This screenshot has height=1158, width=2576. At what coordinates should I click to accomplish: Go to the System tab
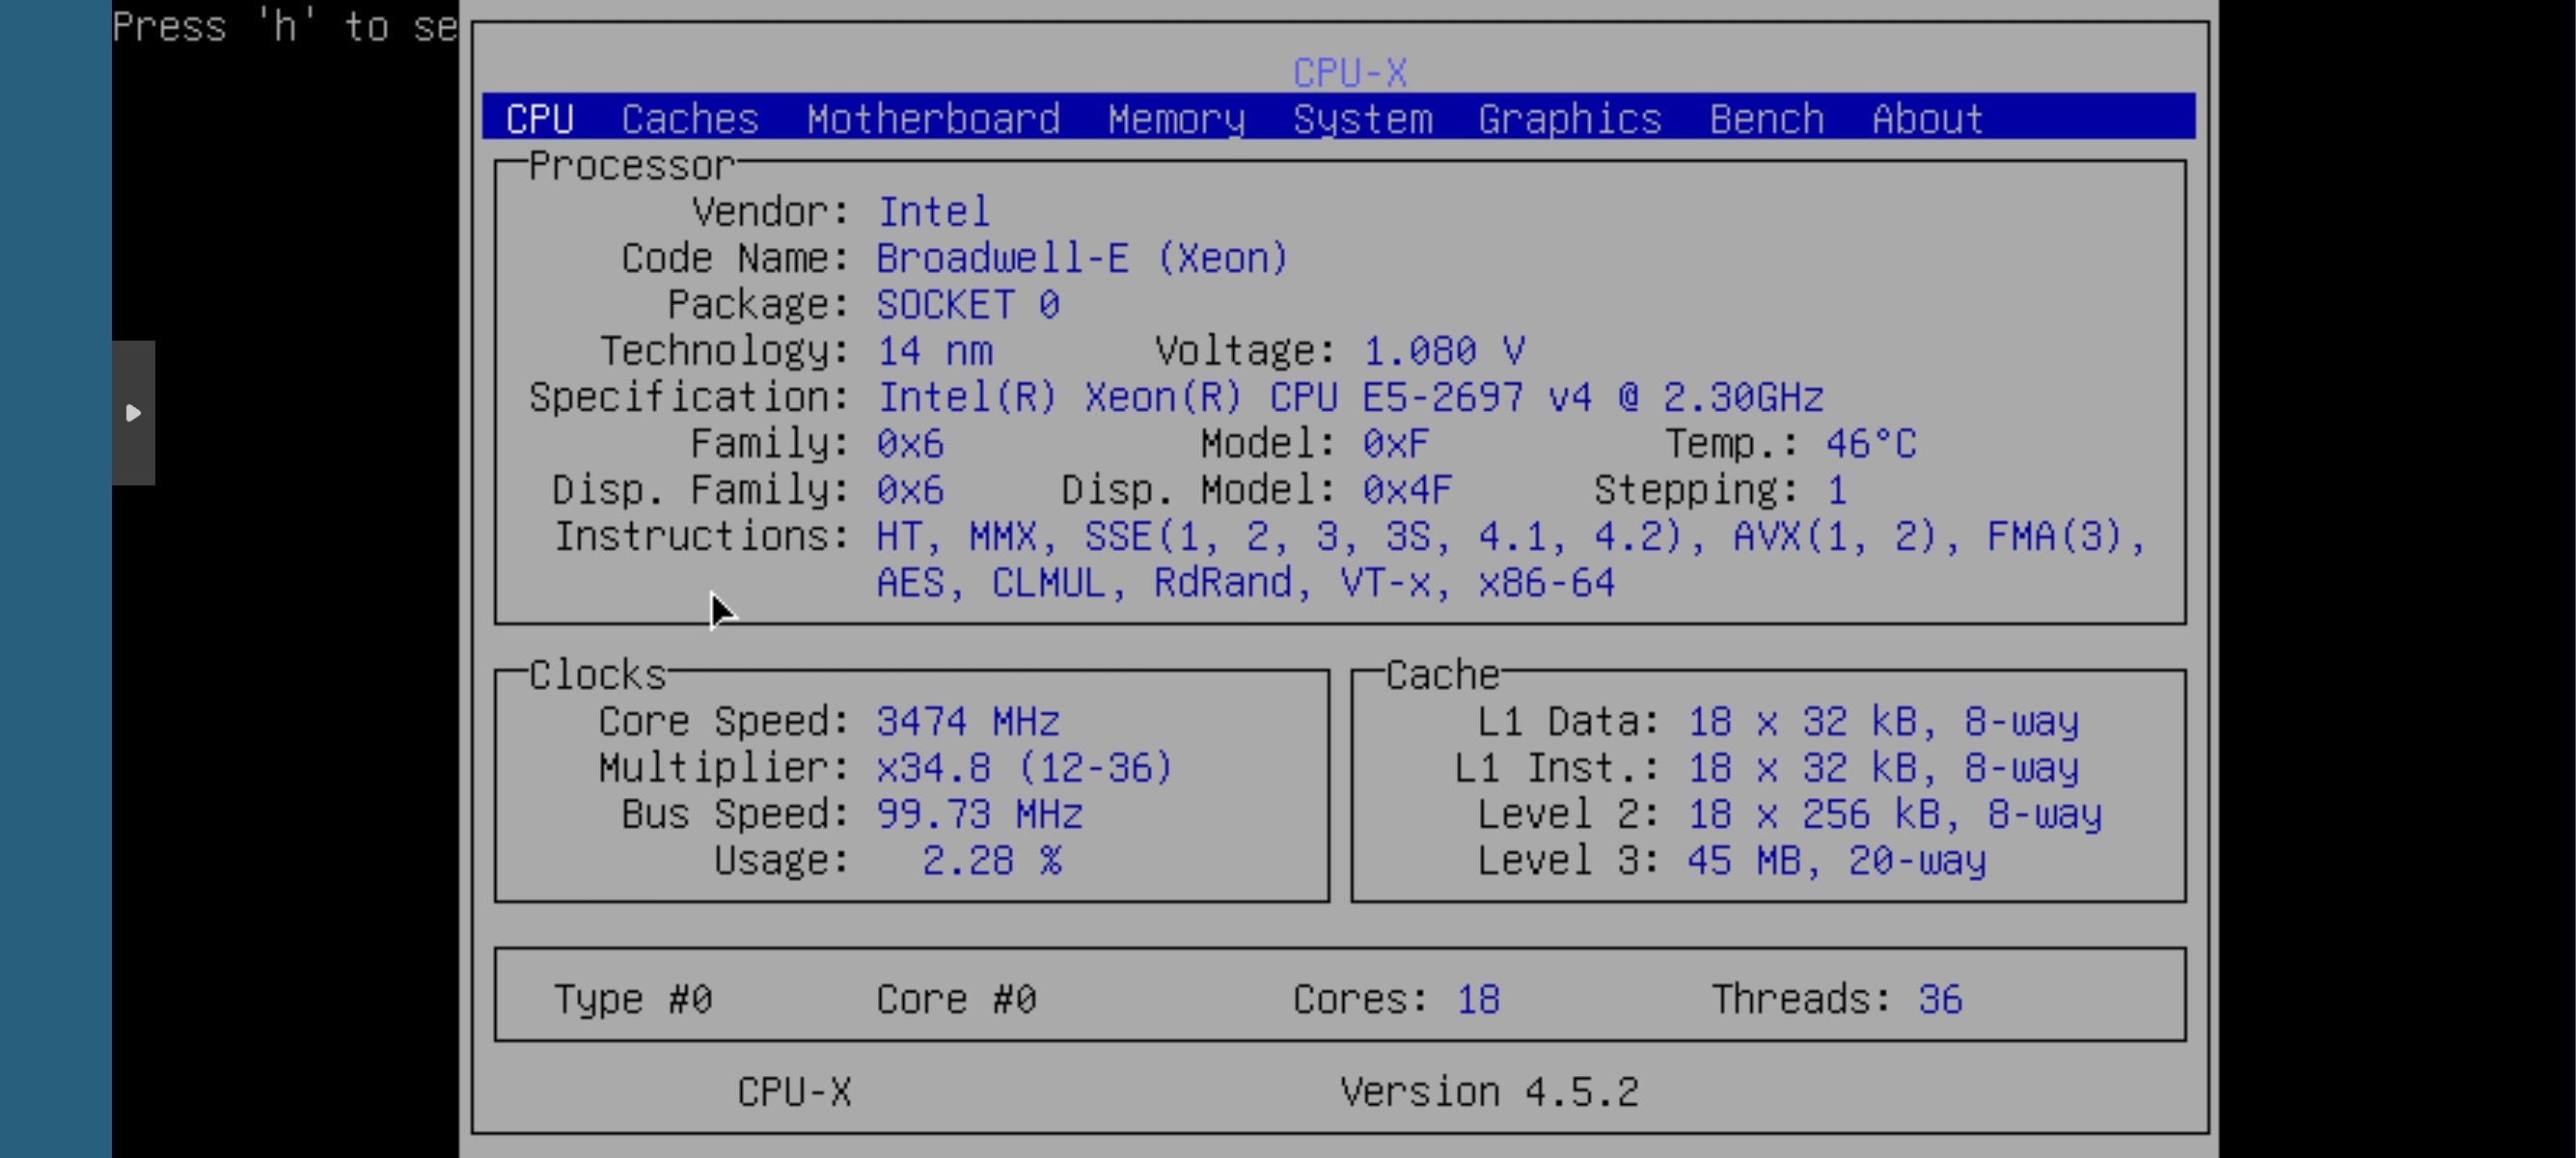click(1362, 119)
